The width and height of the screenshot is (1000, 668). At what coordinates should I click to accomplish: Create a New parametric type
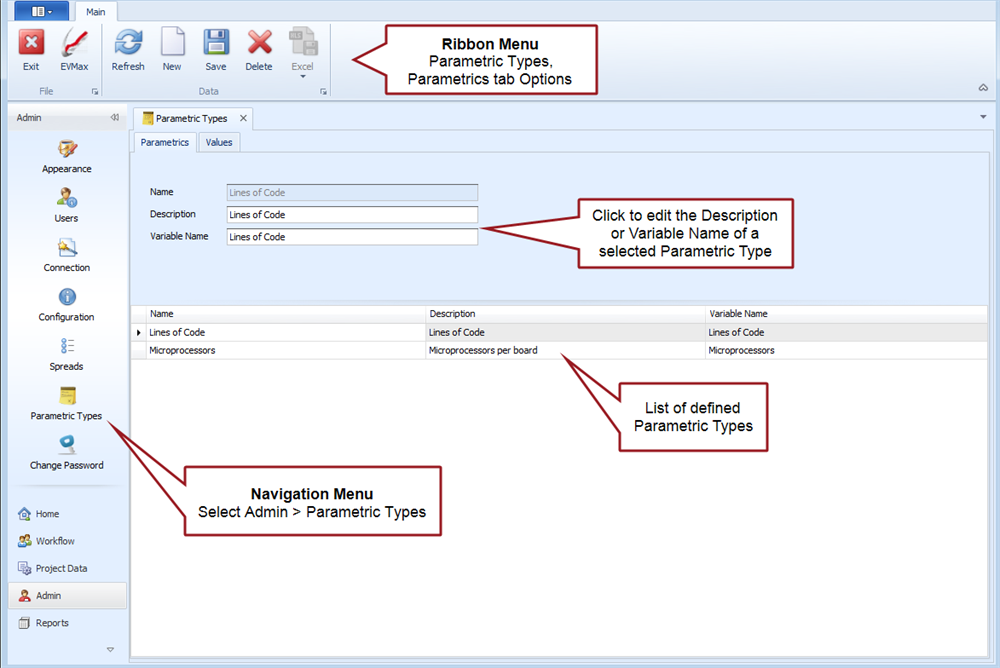pyautogui.click(x=172, y=44)
